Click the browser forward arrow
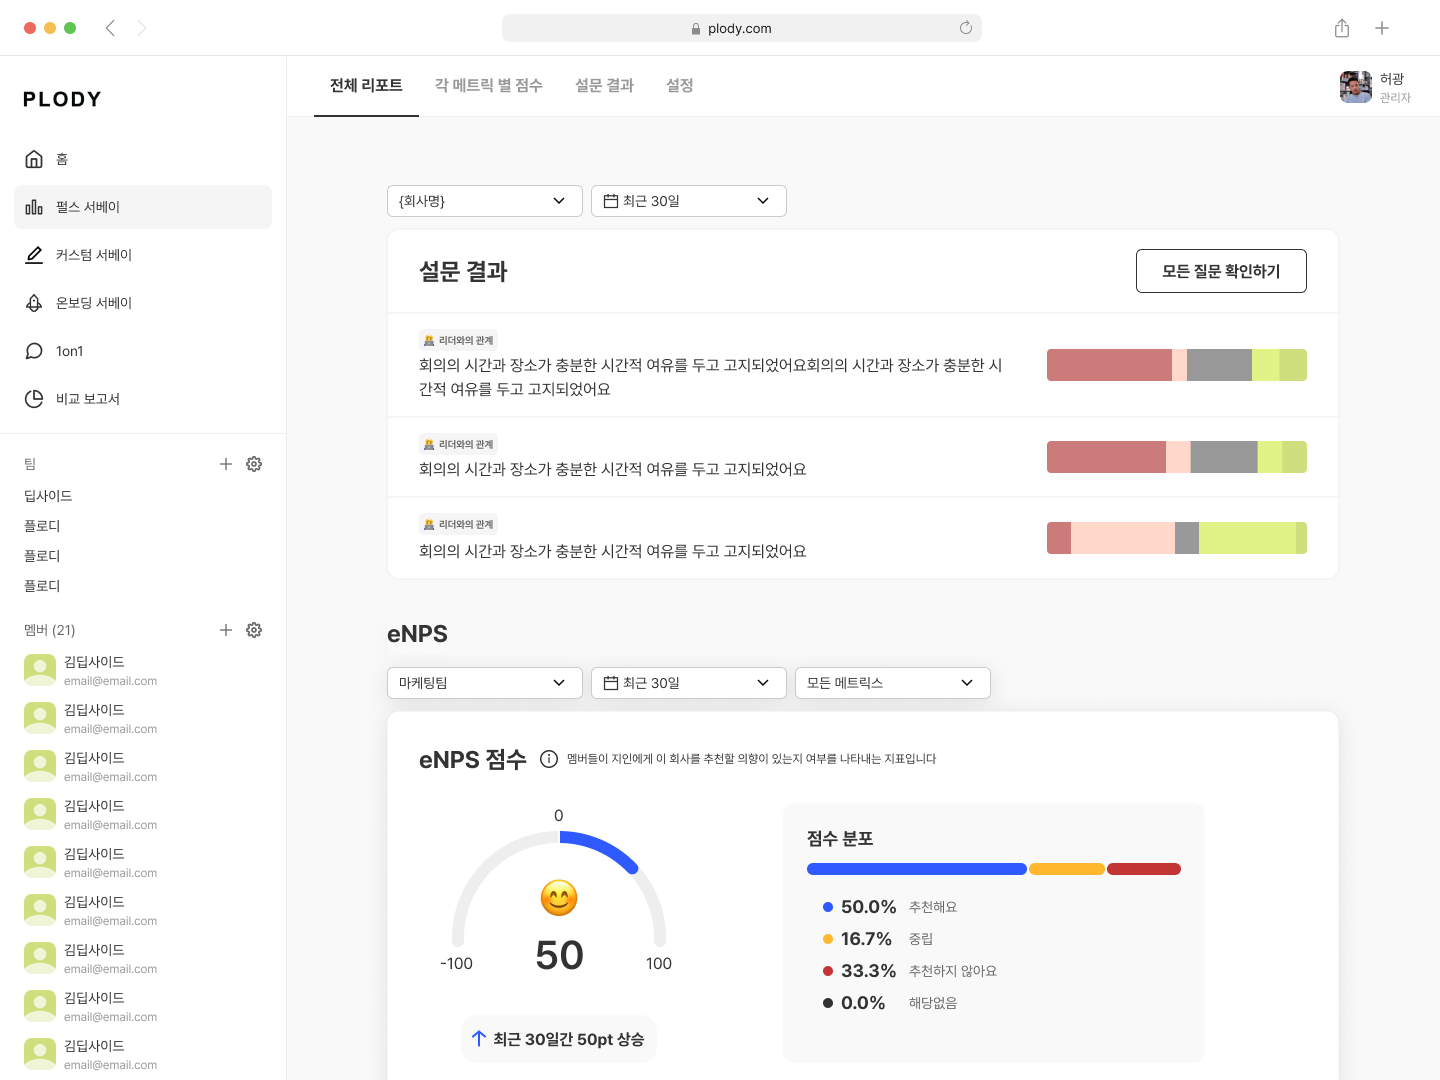The height and width of the screenshot is (1080, 1440). pyautogui.click(x=142, y=28)
